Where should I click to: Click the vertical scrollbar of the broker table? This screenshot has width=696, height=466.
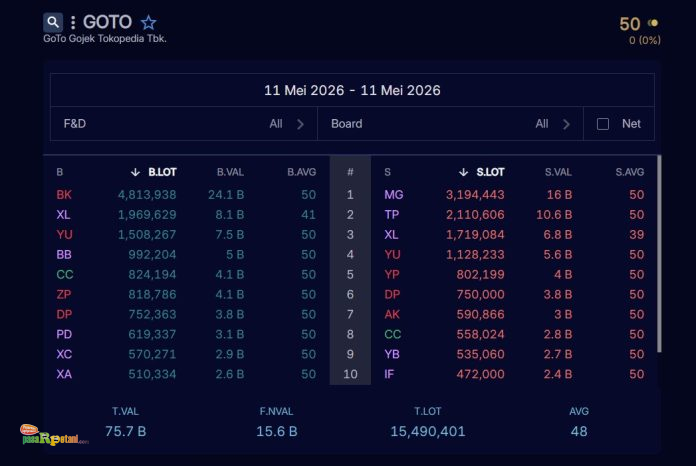pos(659,254)
